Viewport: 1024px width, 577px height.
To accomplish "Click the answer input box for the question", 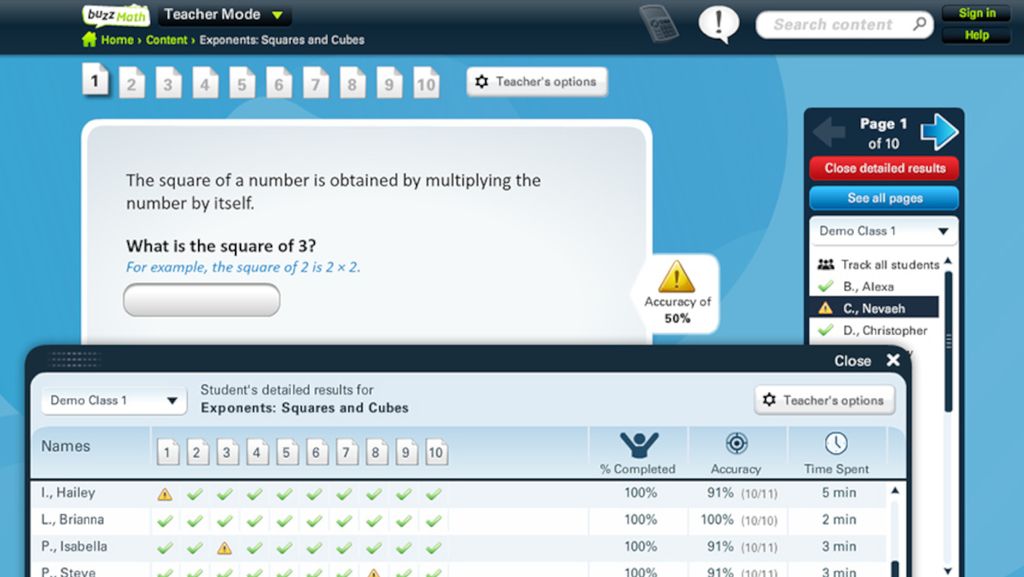I will (202, 300).
